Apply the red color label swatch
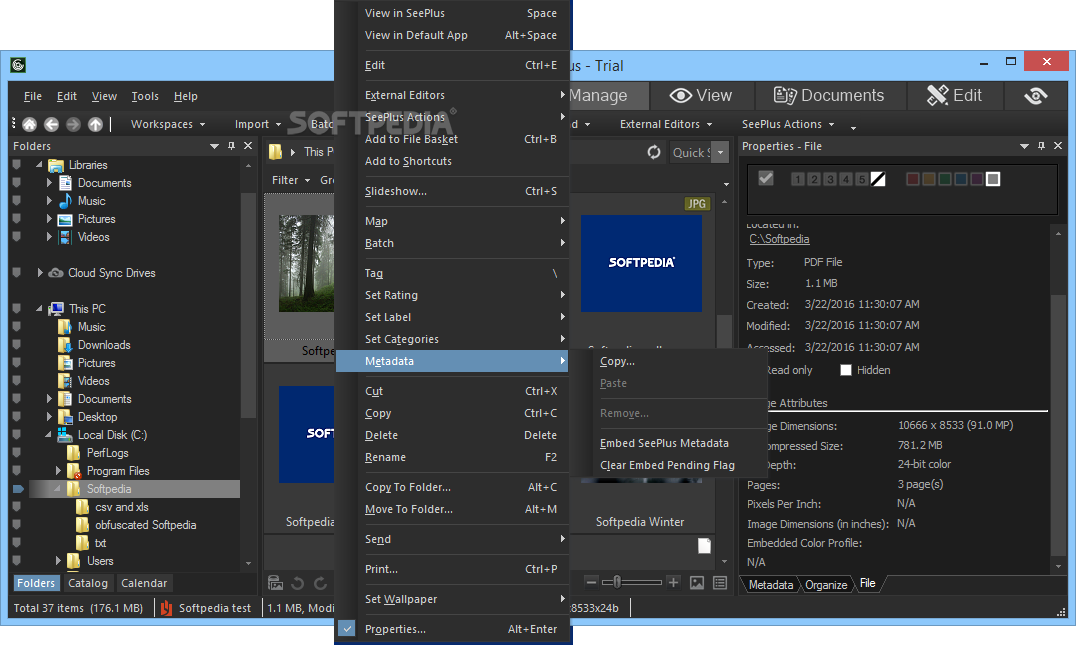 913,179
